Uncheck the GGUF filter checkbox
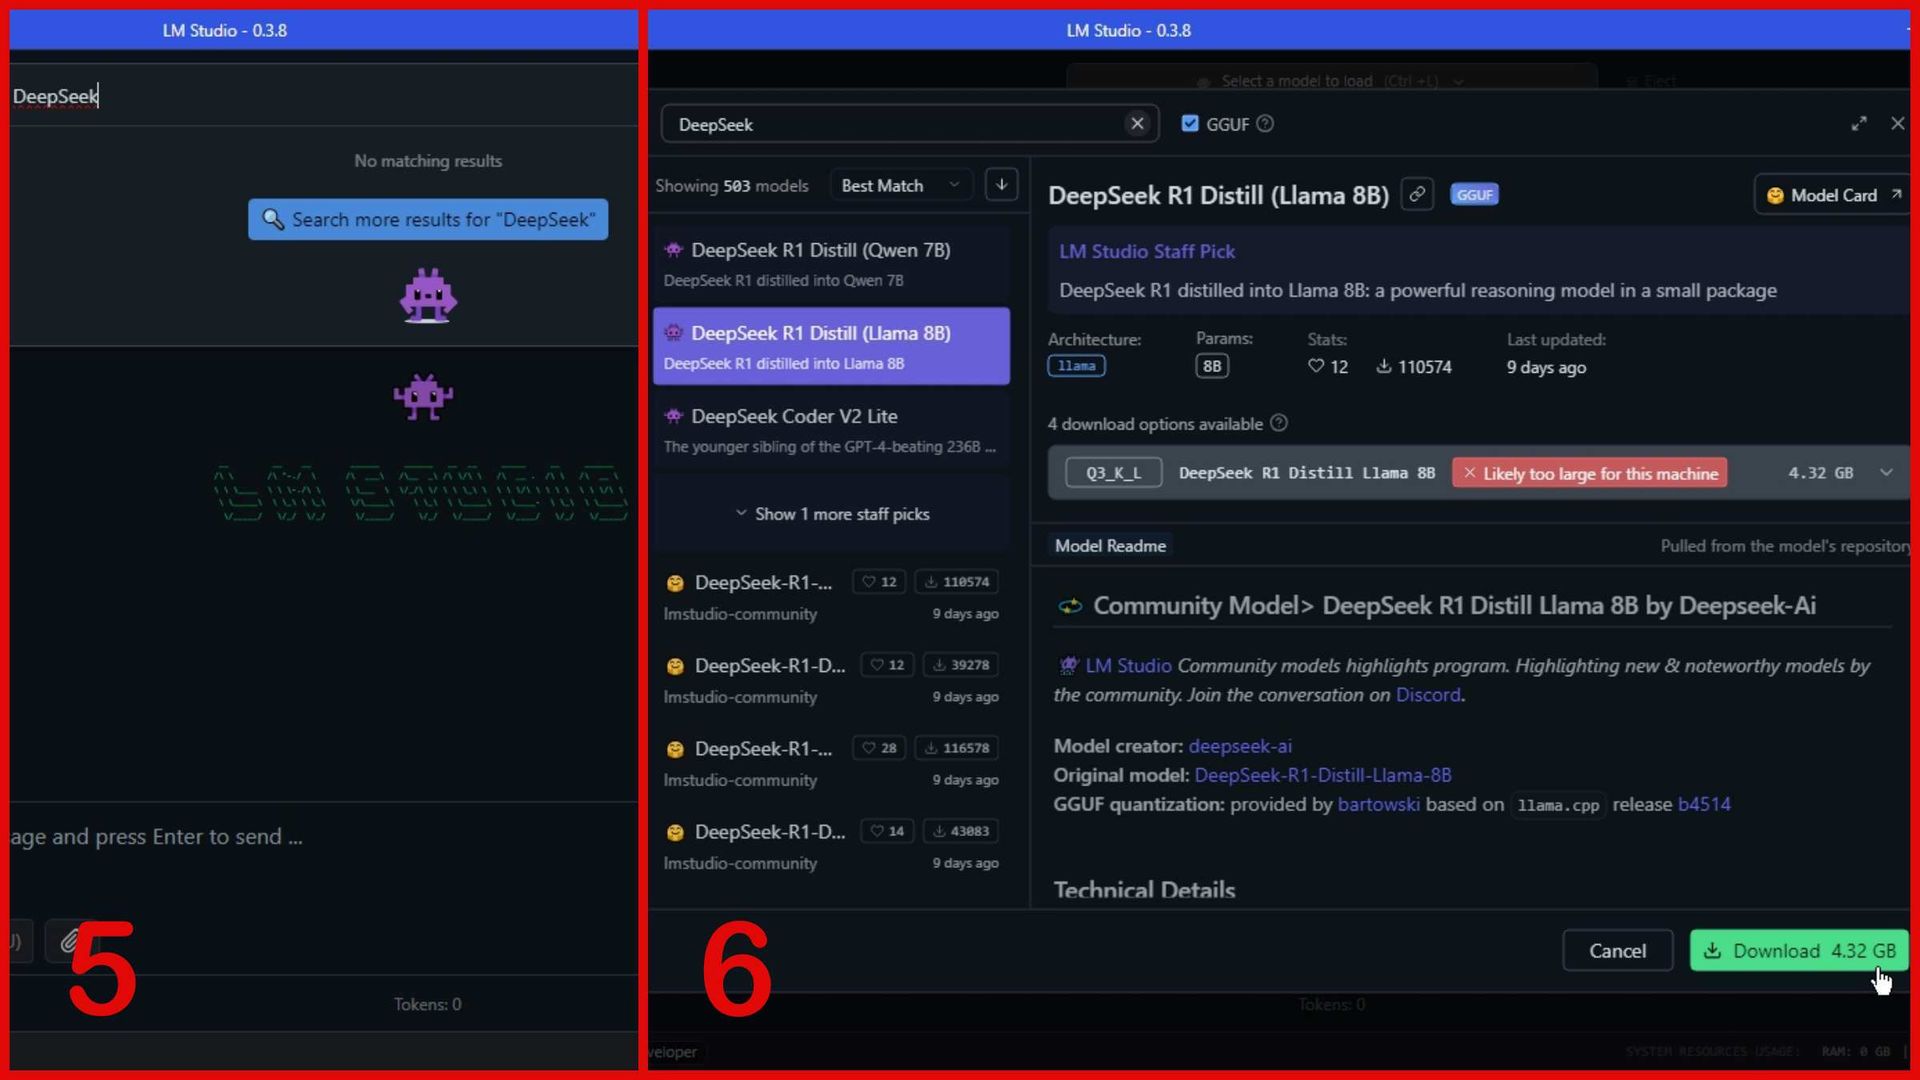Image resolution: width=1920 pixels, height=1080 pixels. 1190,123
